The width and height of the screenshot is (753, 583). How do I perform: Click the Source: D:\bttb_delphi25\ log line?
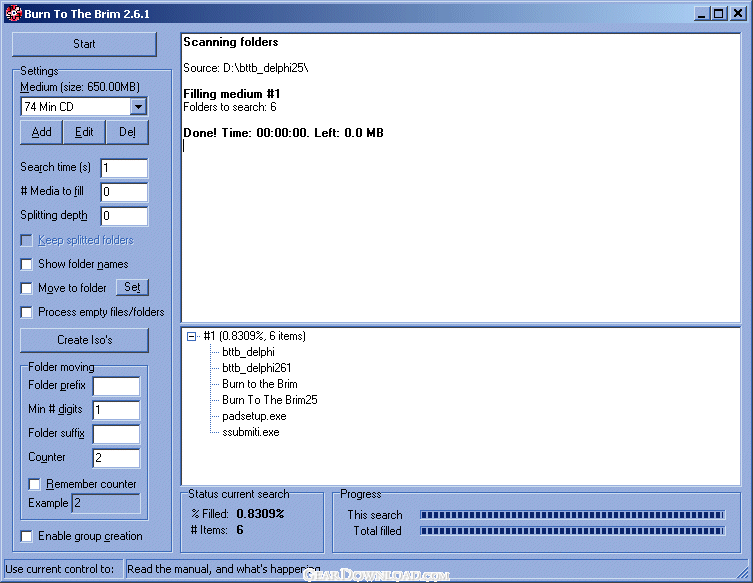click(245, 68)
